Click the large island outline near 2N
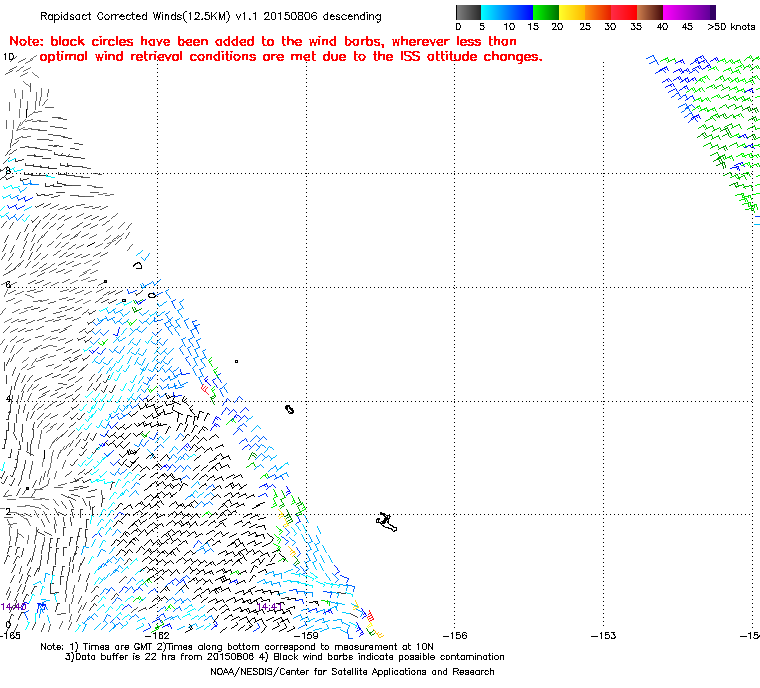The width and height of the screenshot is (760, 688). click(386, 522)
